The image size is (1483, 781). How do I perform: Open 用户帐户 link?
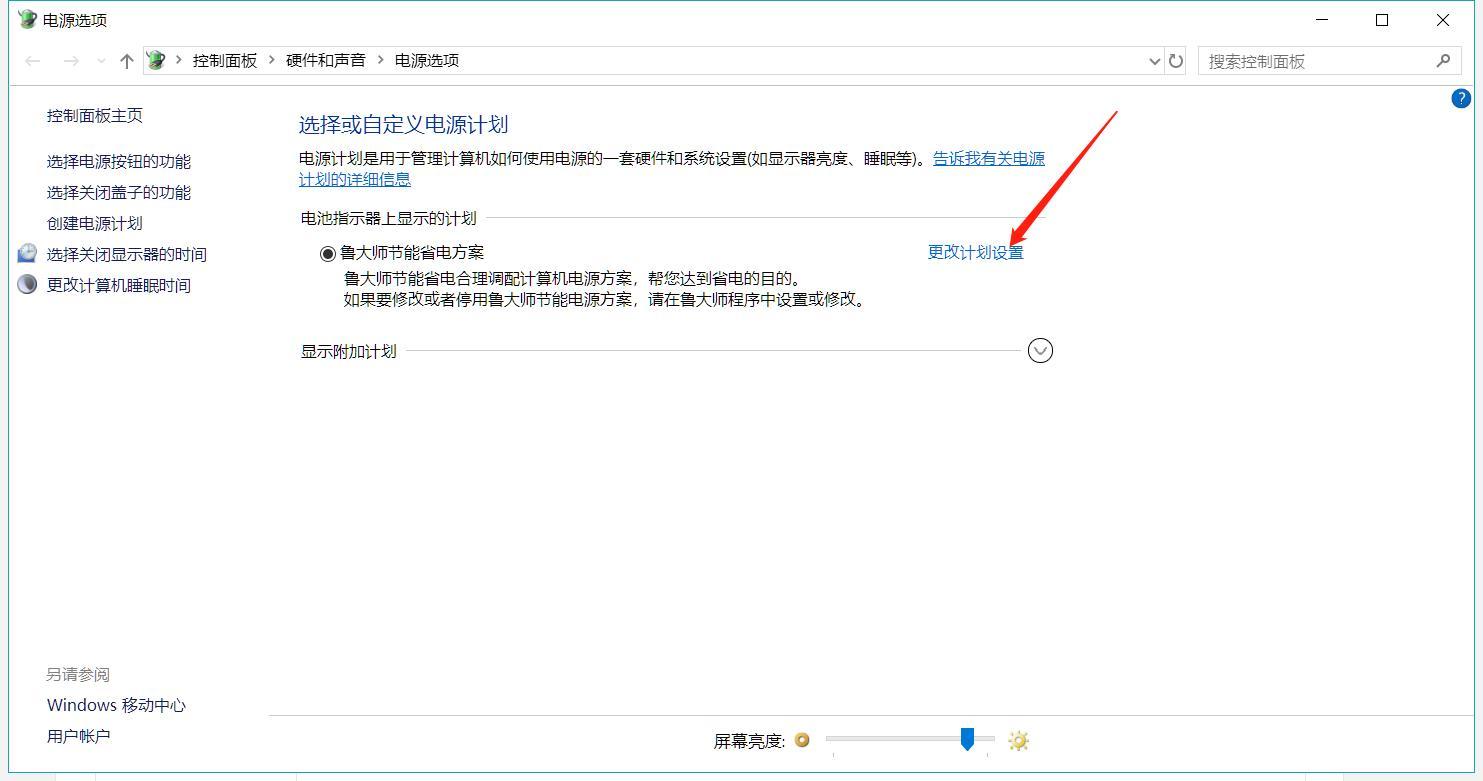pyautogui.click(x=79, y=736)
